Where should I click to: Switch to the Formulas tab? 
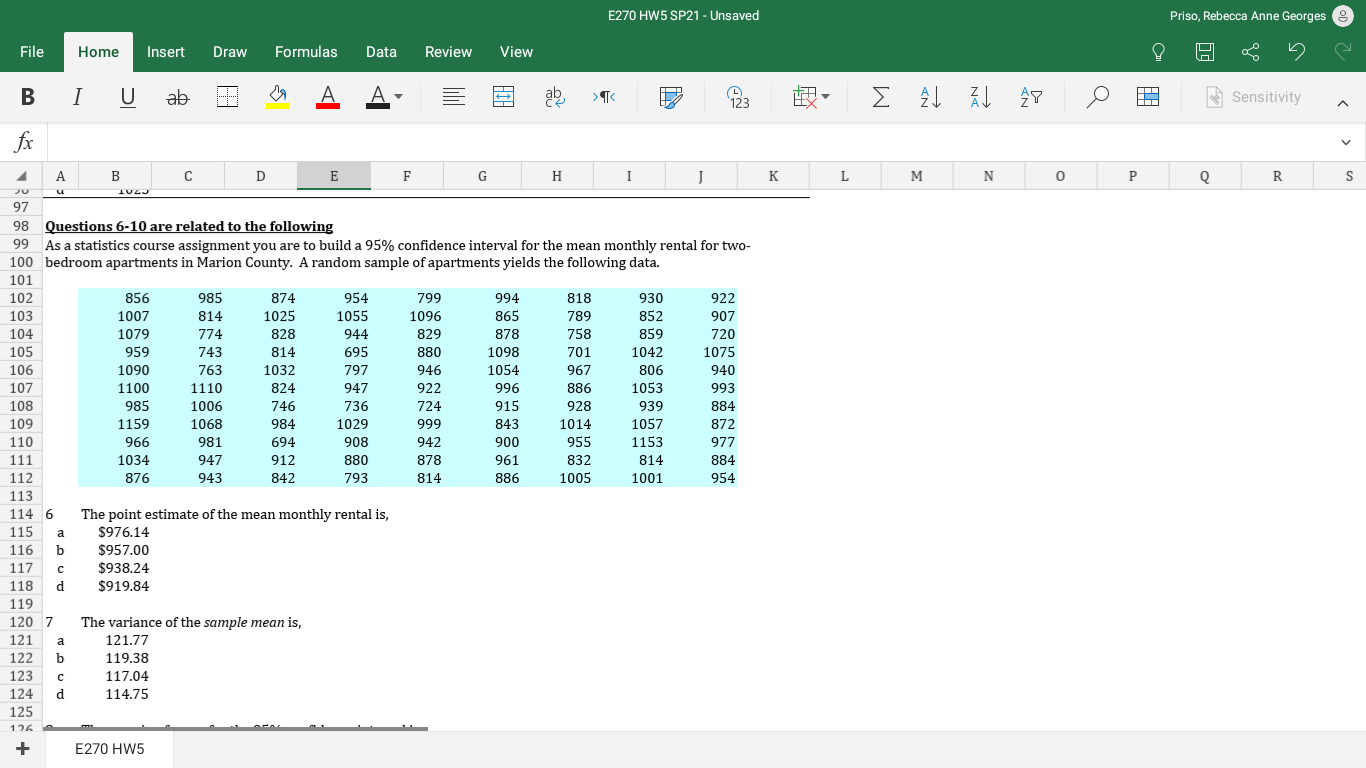coord(306,52)
